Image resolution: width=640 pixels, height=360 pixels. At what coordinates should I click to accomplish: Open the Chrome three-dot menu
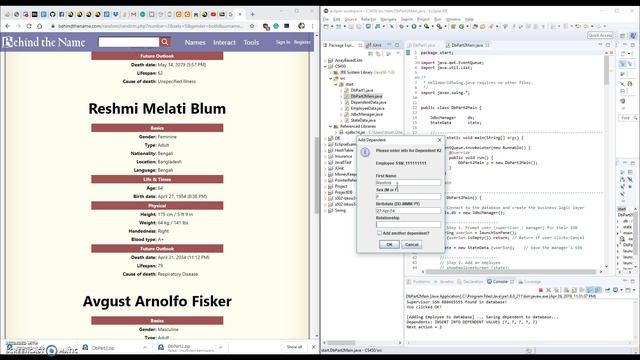point(313,26)
